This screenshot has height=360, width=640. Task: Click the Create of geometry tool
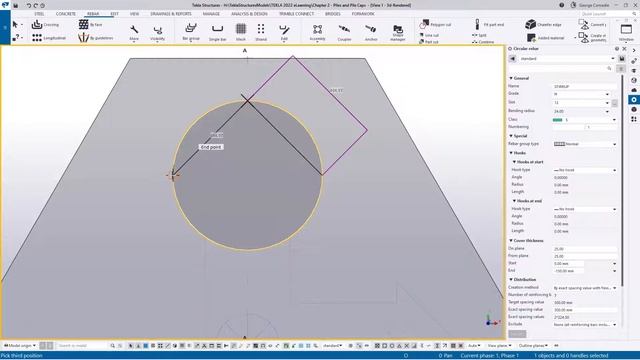(593, 37)
